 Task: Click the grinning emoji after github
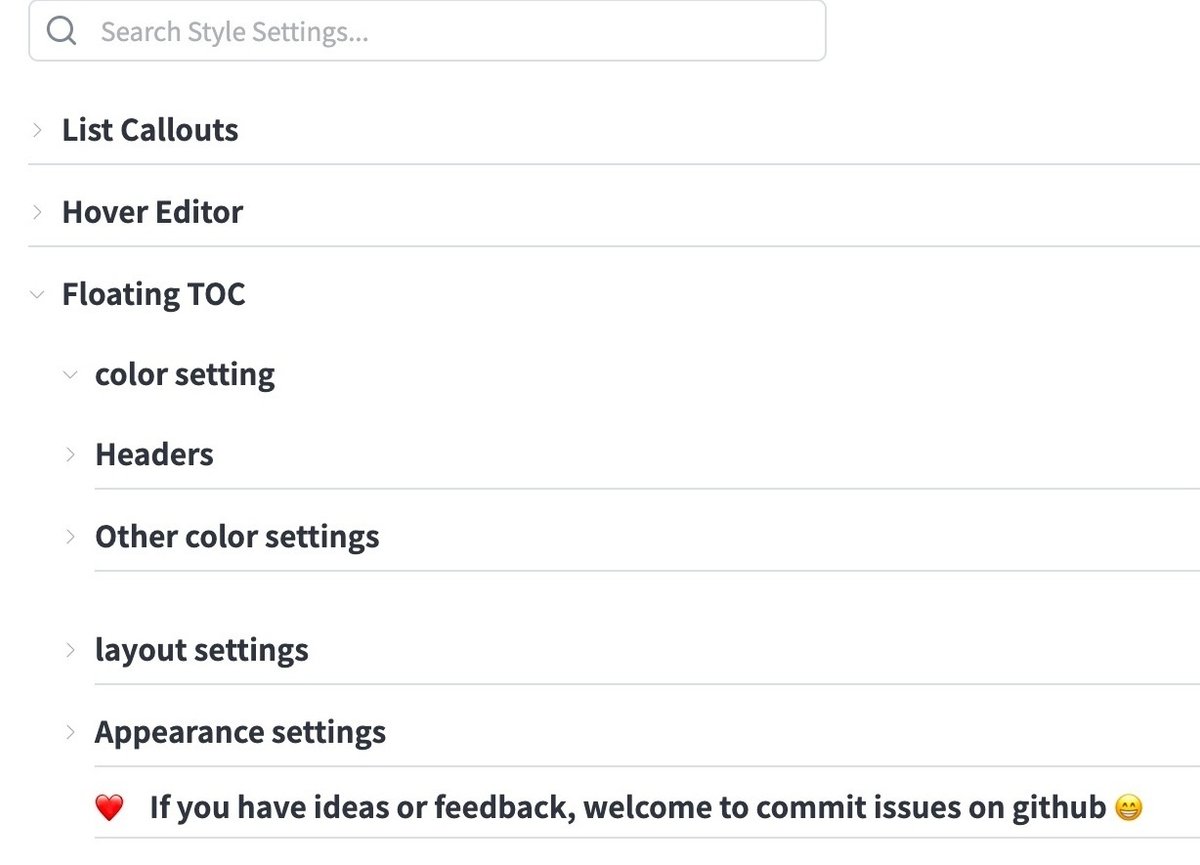point(1127,807)
